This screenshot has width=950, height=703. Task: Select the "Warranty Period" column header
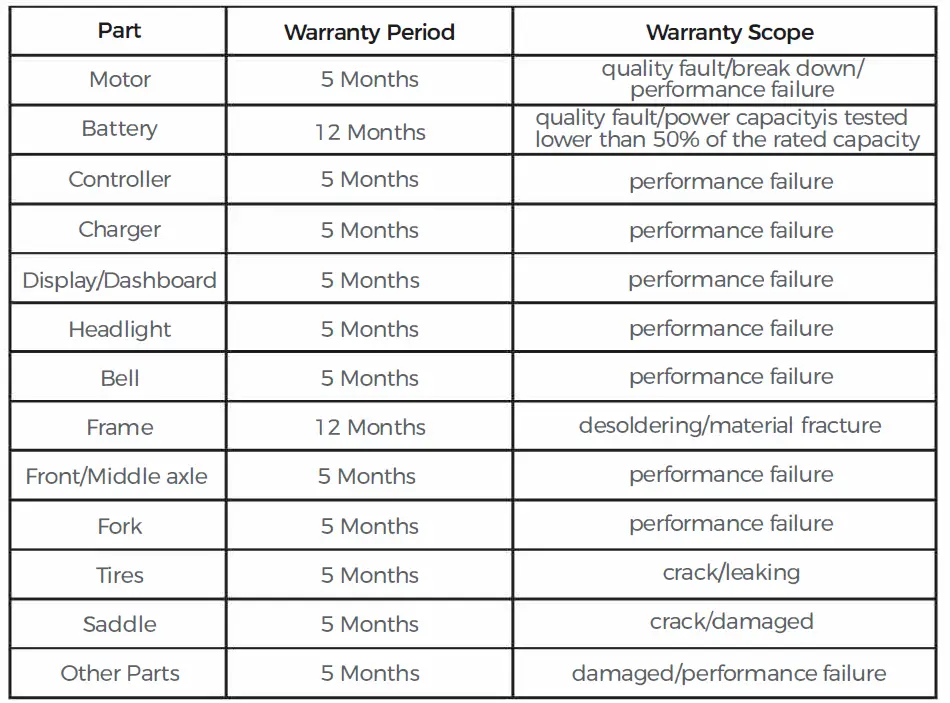369,32
